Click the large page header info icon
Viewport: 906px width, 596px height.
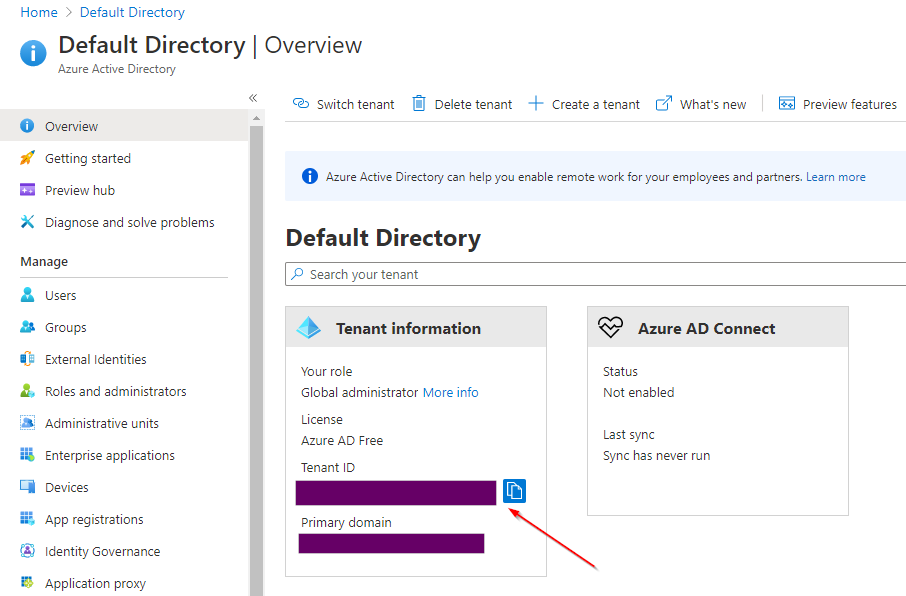[34, 53]
